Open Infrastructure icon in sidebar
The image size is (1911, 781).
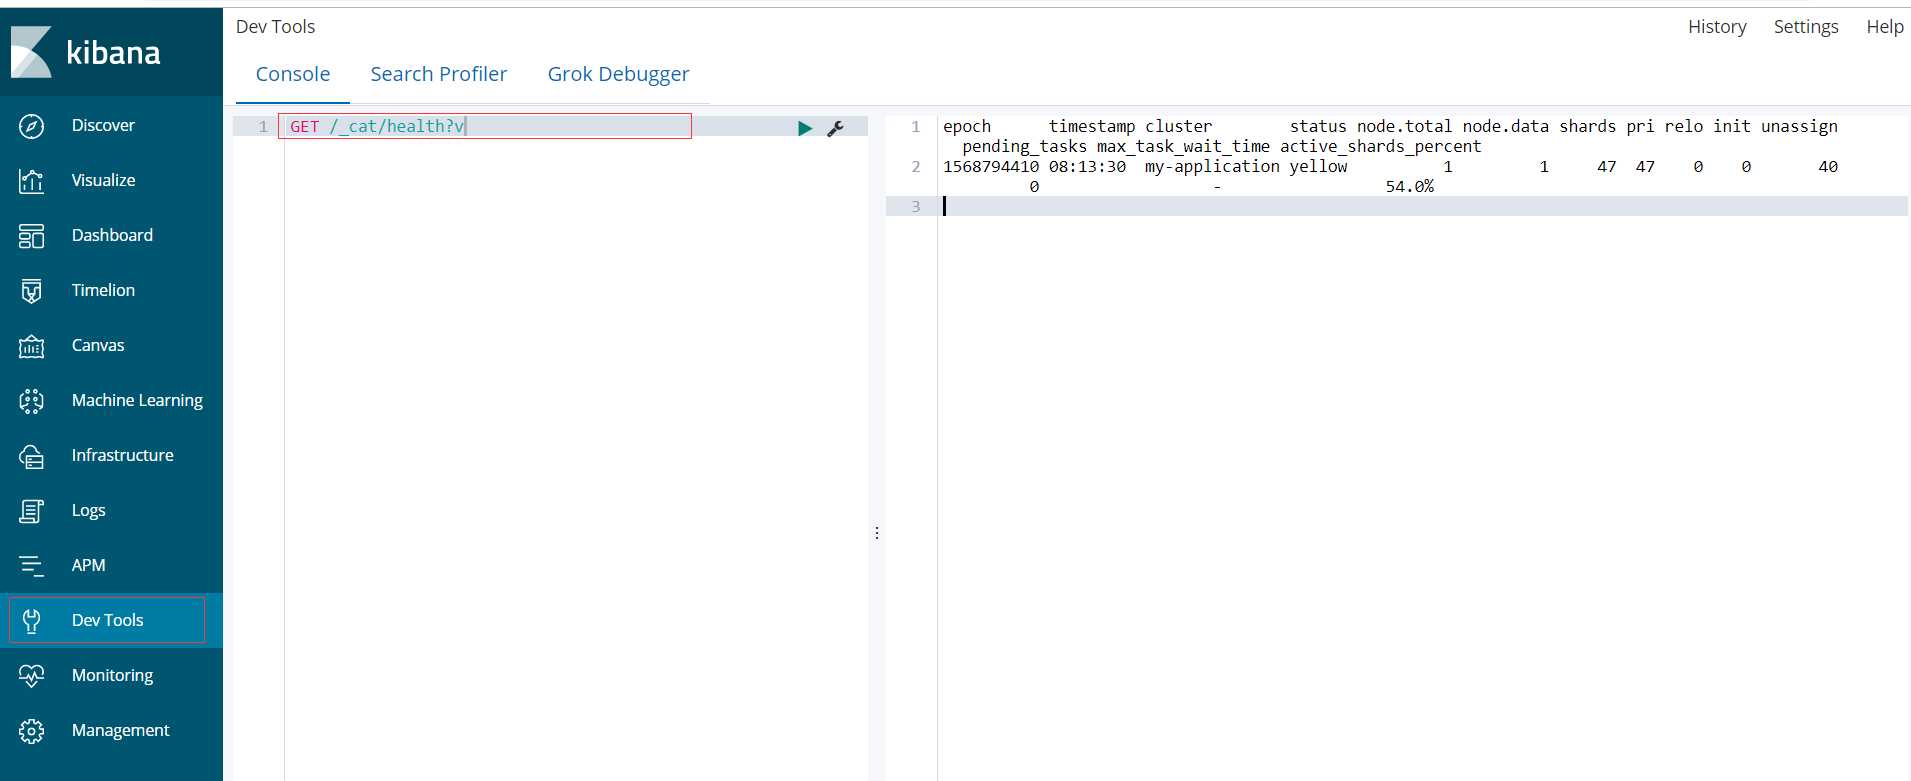pos(31,456)
